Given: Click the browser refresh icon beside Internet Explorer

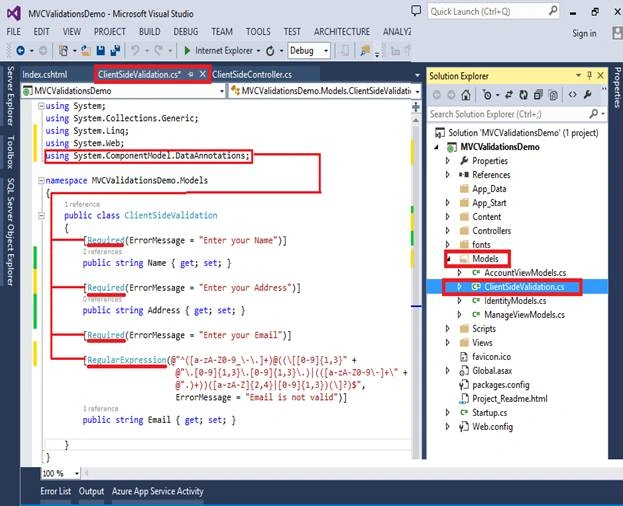Looking at the screenshot, I should [x=270, y=50].
